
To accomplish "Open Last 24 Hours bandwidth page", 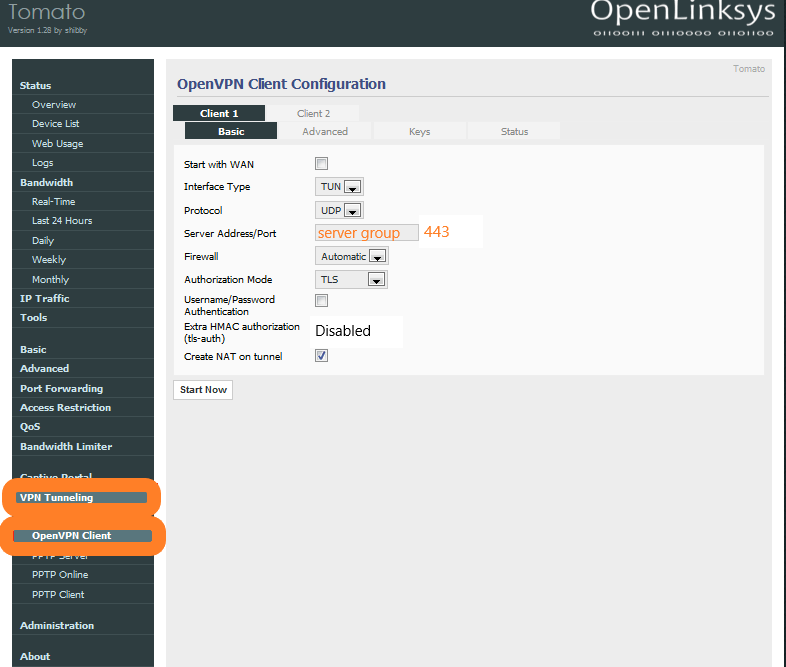I will (x=62, y=221).
